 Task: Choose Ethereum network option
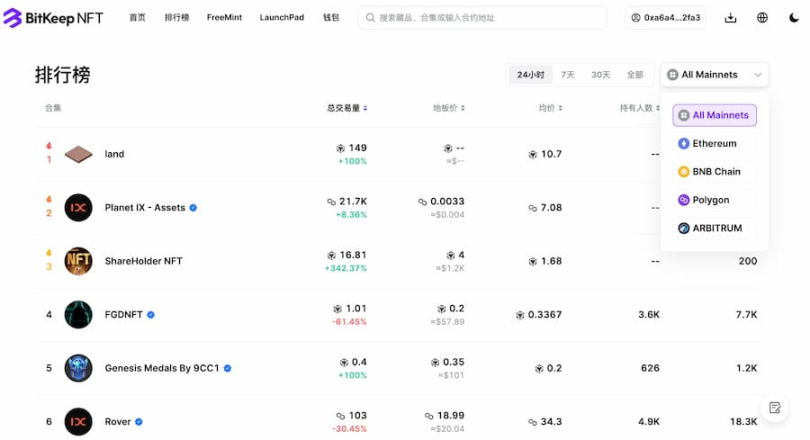(714, 144)
